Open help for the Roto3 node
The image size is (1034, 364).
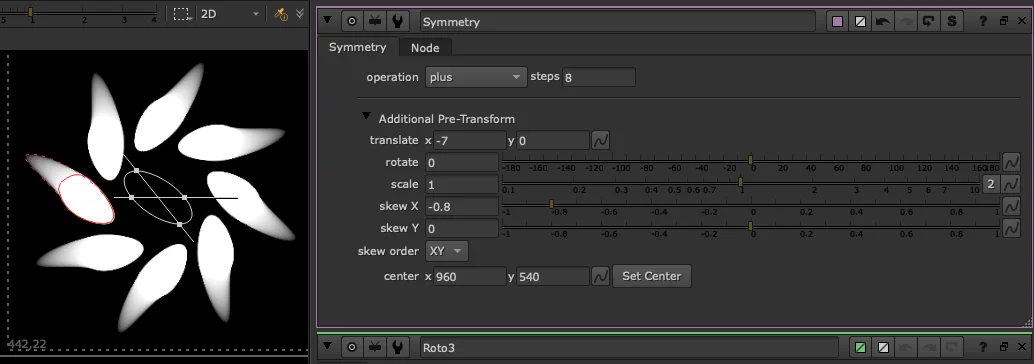coord(983,347)
